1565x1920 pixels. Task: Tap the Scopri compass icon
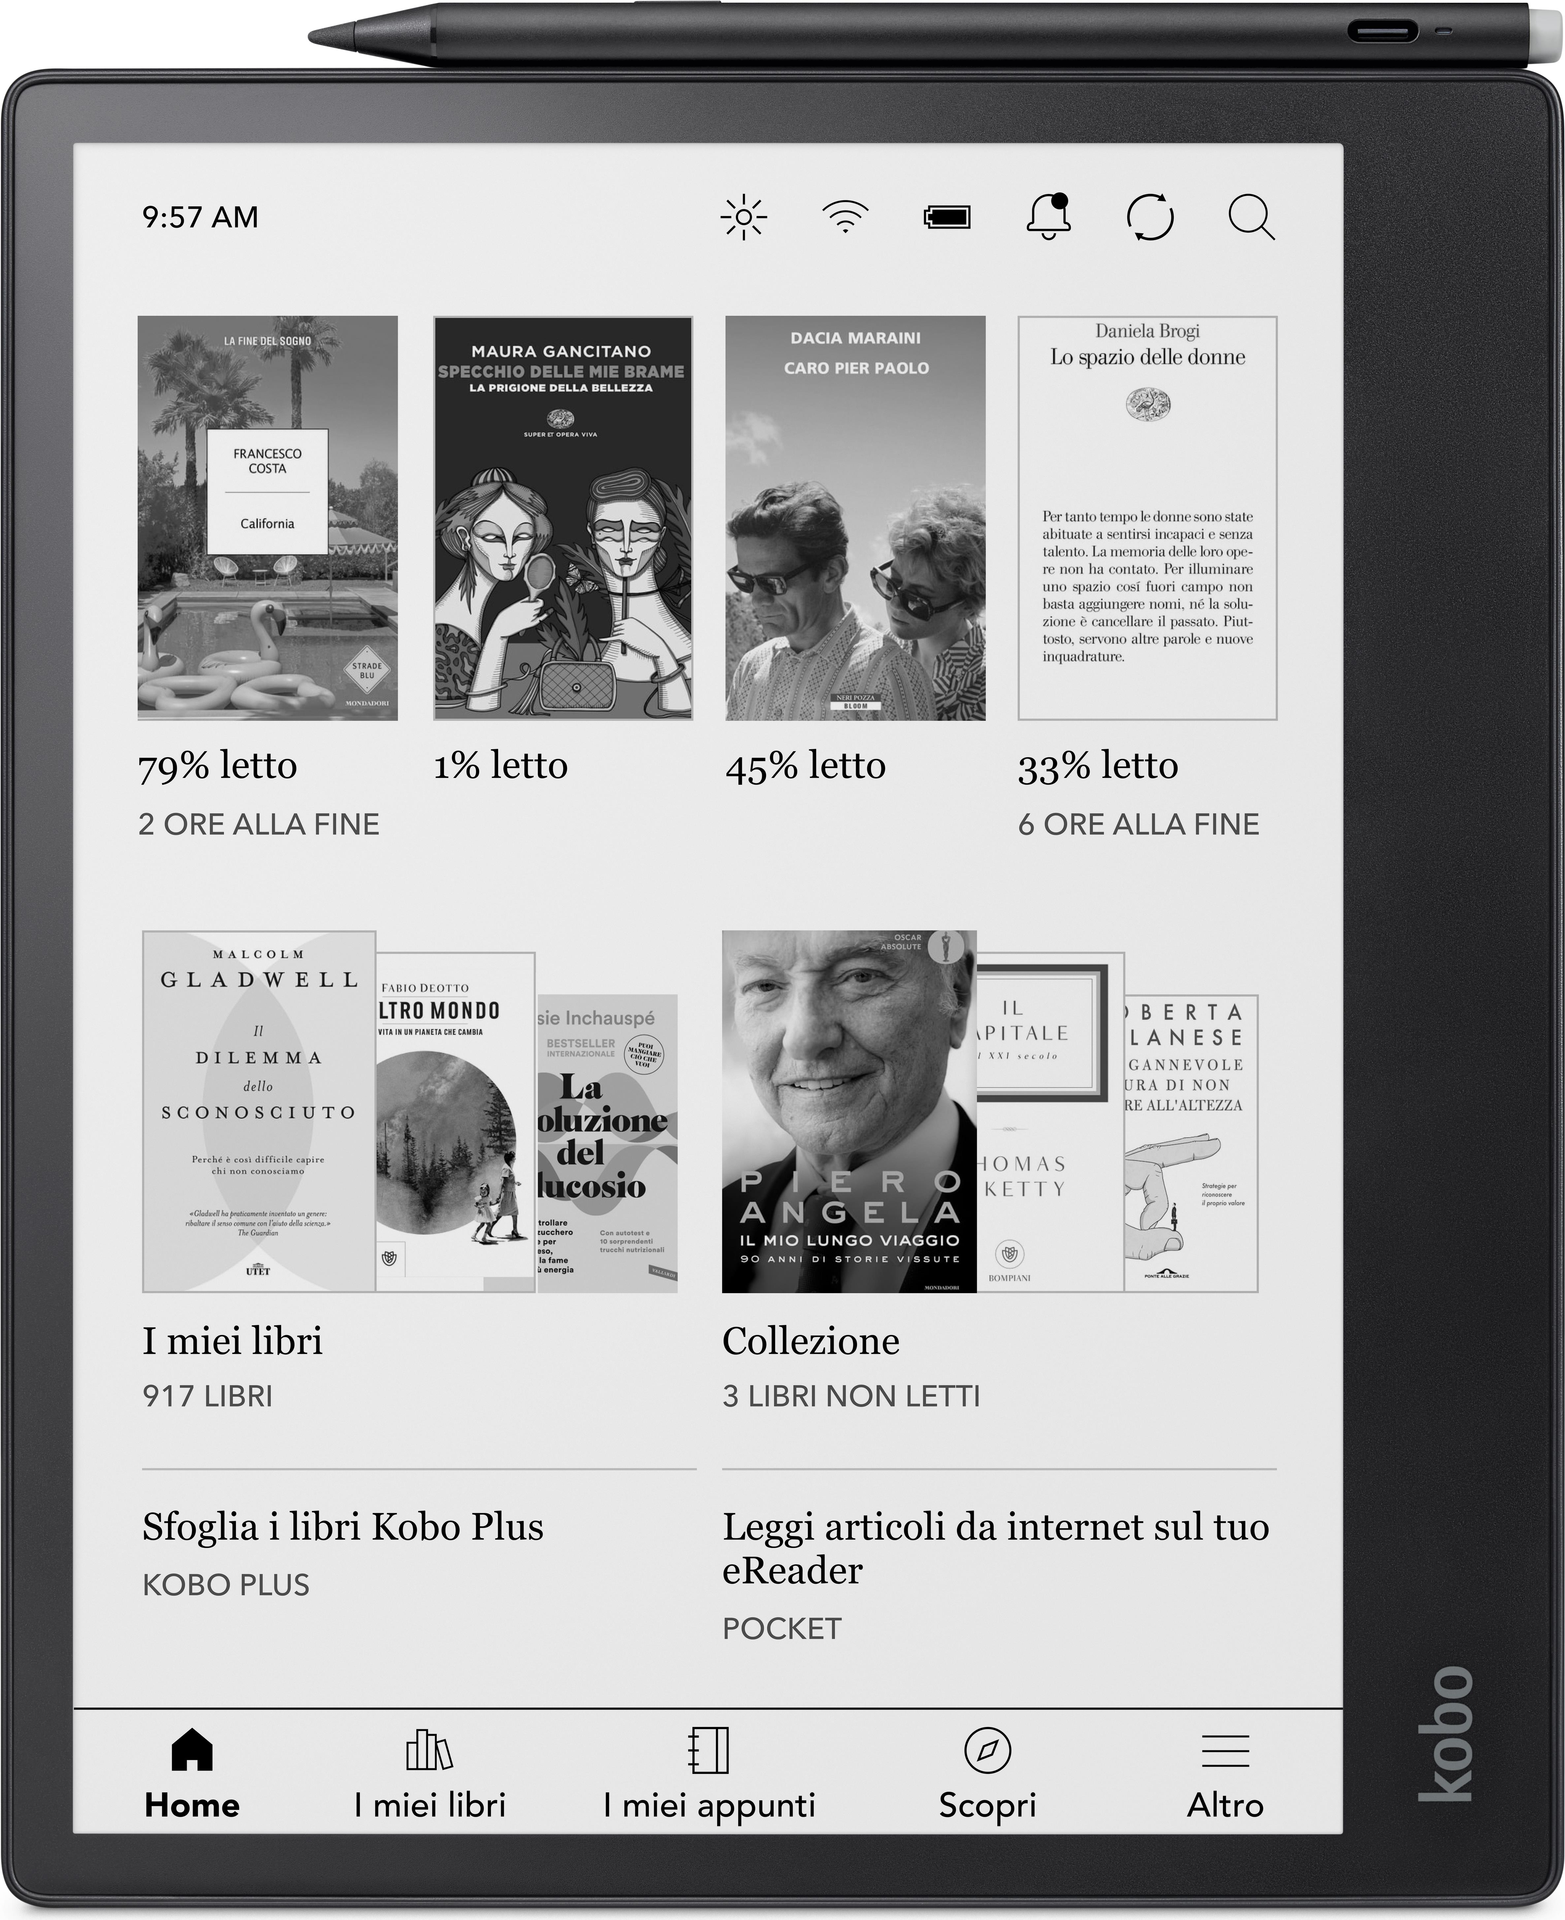[987, 1750]
